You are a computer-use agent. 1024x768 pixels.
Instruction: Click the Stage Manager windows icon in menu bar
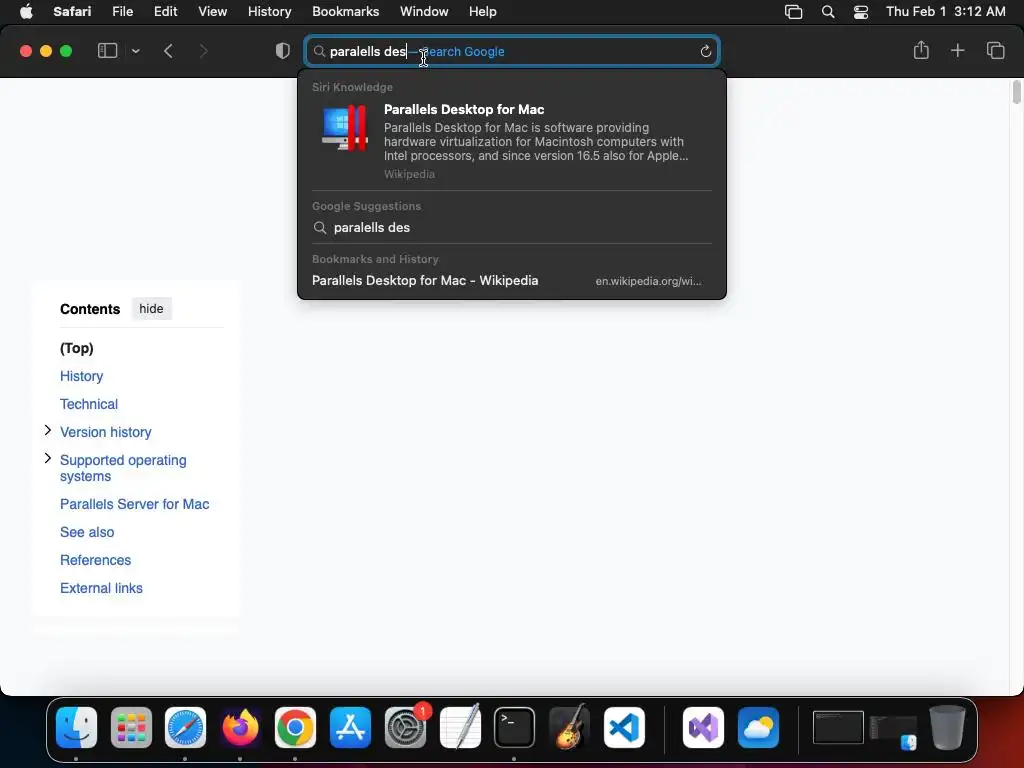pos(793,12)
